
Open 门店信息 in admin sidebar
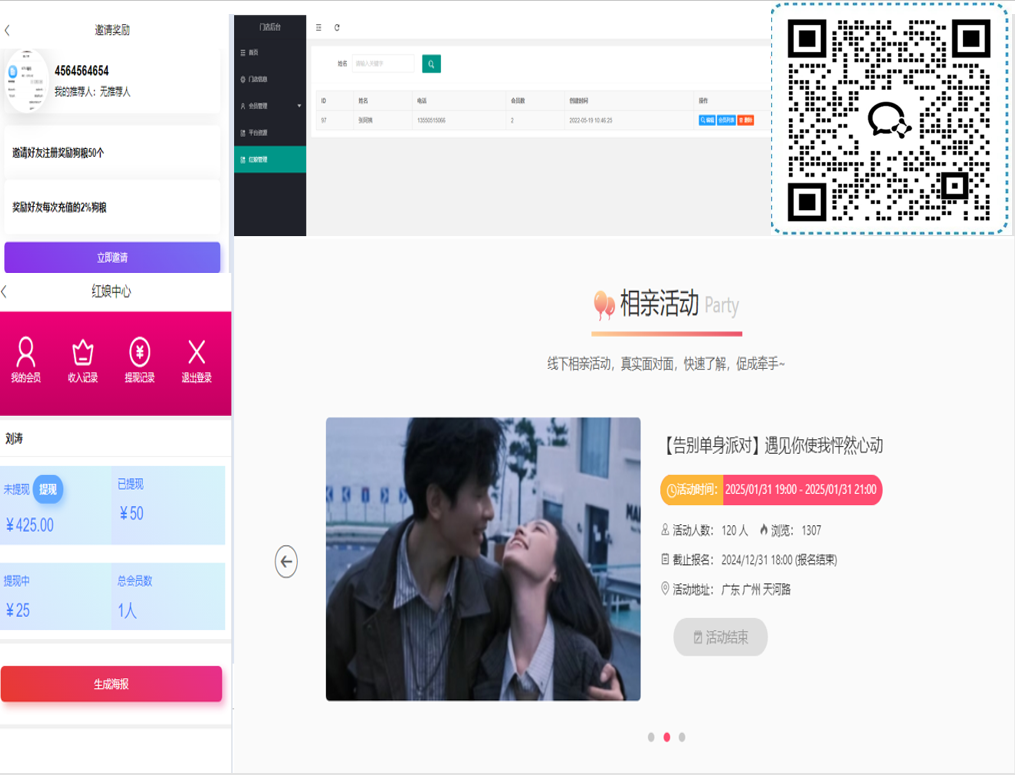(257, 80)
